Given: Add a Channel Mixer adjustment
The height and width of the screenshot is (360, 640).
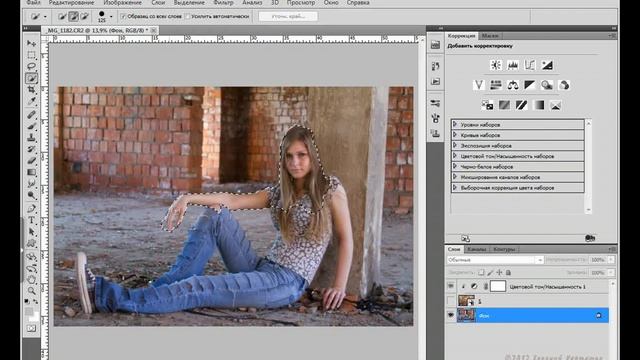Looking at the screenshot, I should (564, 85).
